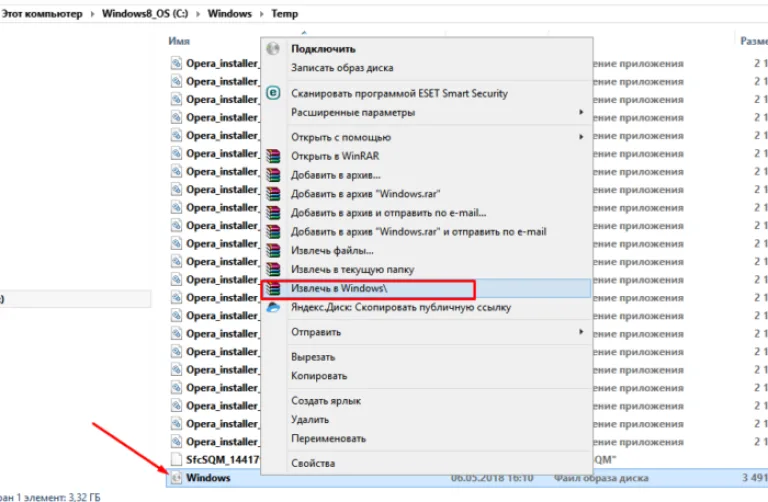Click the disc icon beside Подключить
768x502 pixels.
pos(273,48)
